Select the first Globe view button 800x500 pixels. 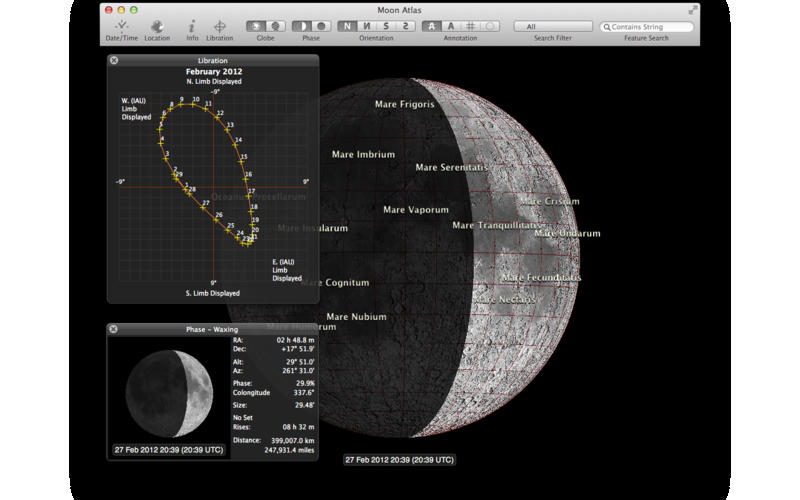coord(257,25)
